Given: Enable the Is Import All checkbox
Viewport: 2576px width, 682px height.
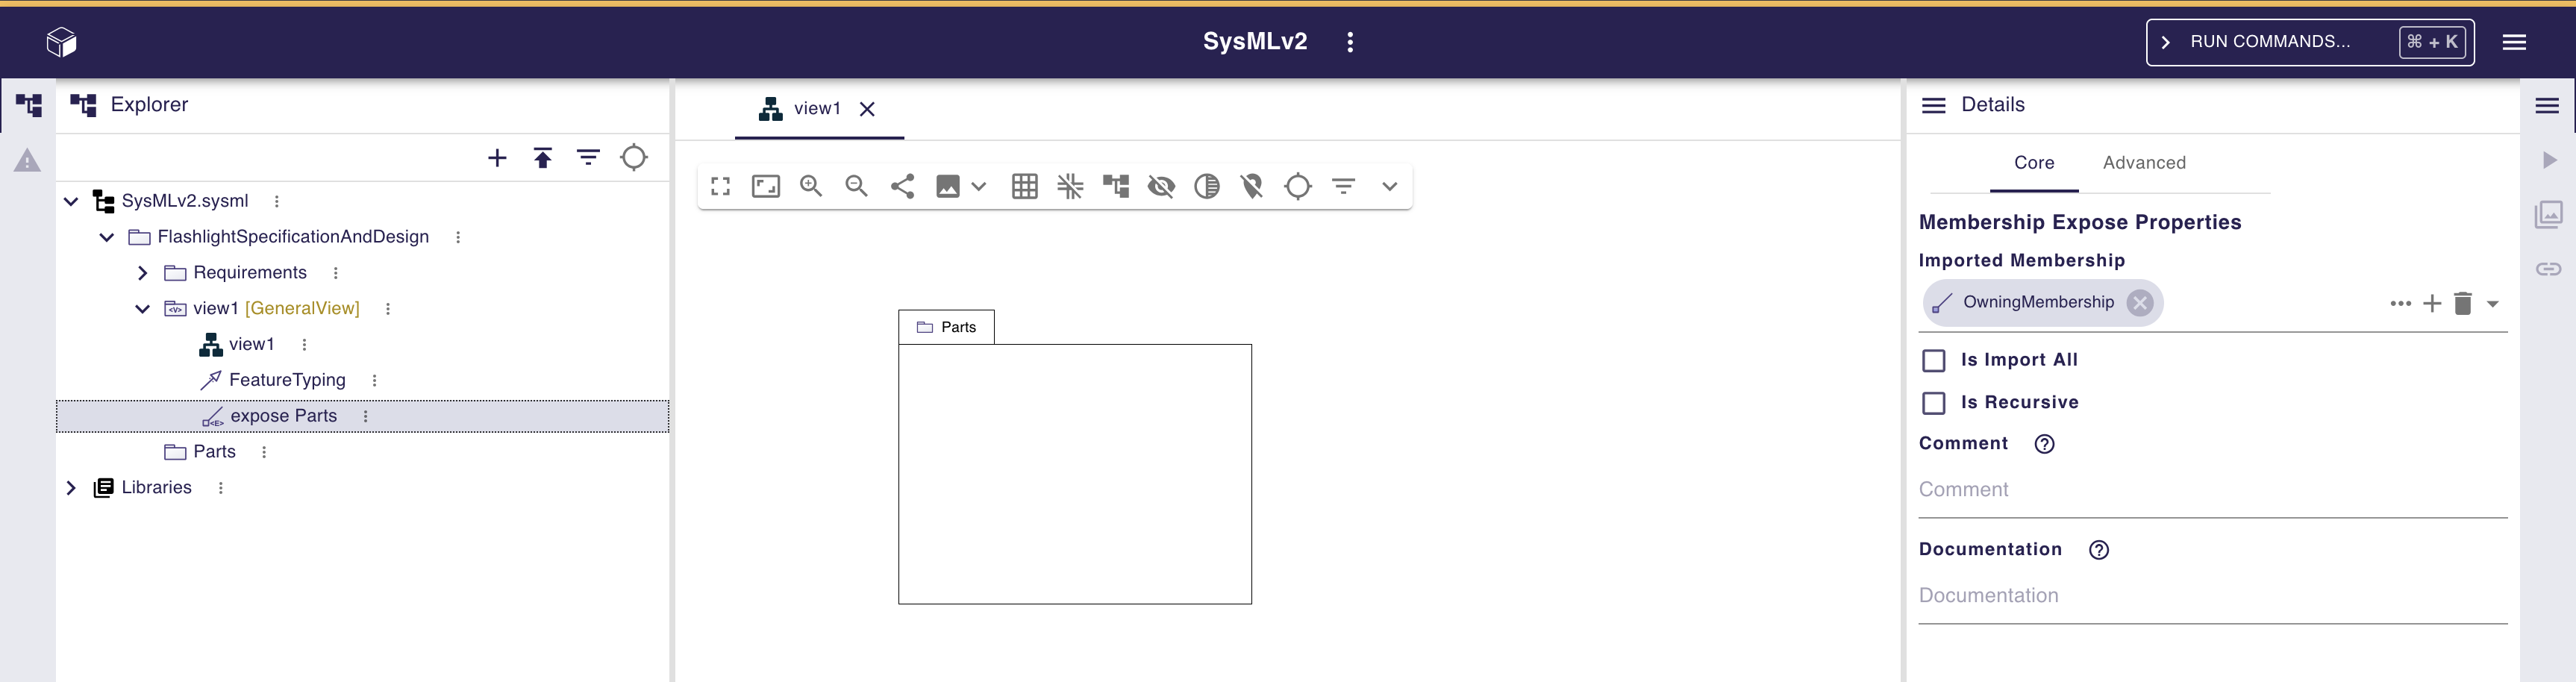Looking at the screenshot, I should (x=1934, y=360).
